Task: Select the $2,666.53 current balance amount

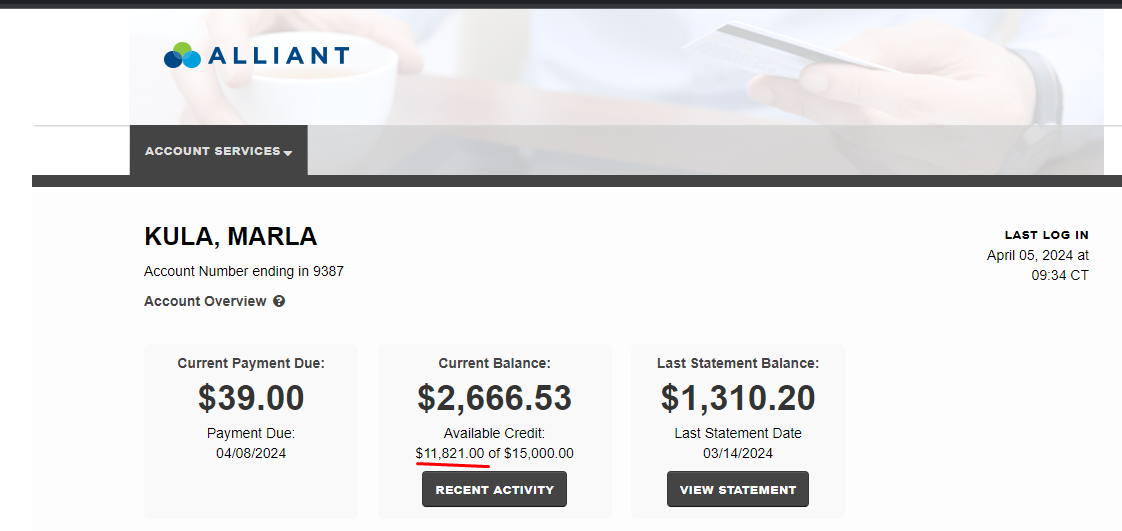Action: (494, 398)
